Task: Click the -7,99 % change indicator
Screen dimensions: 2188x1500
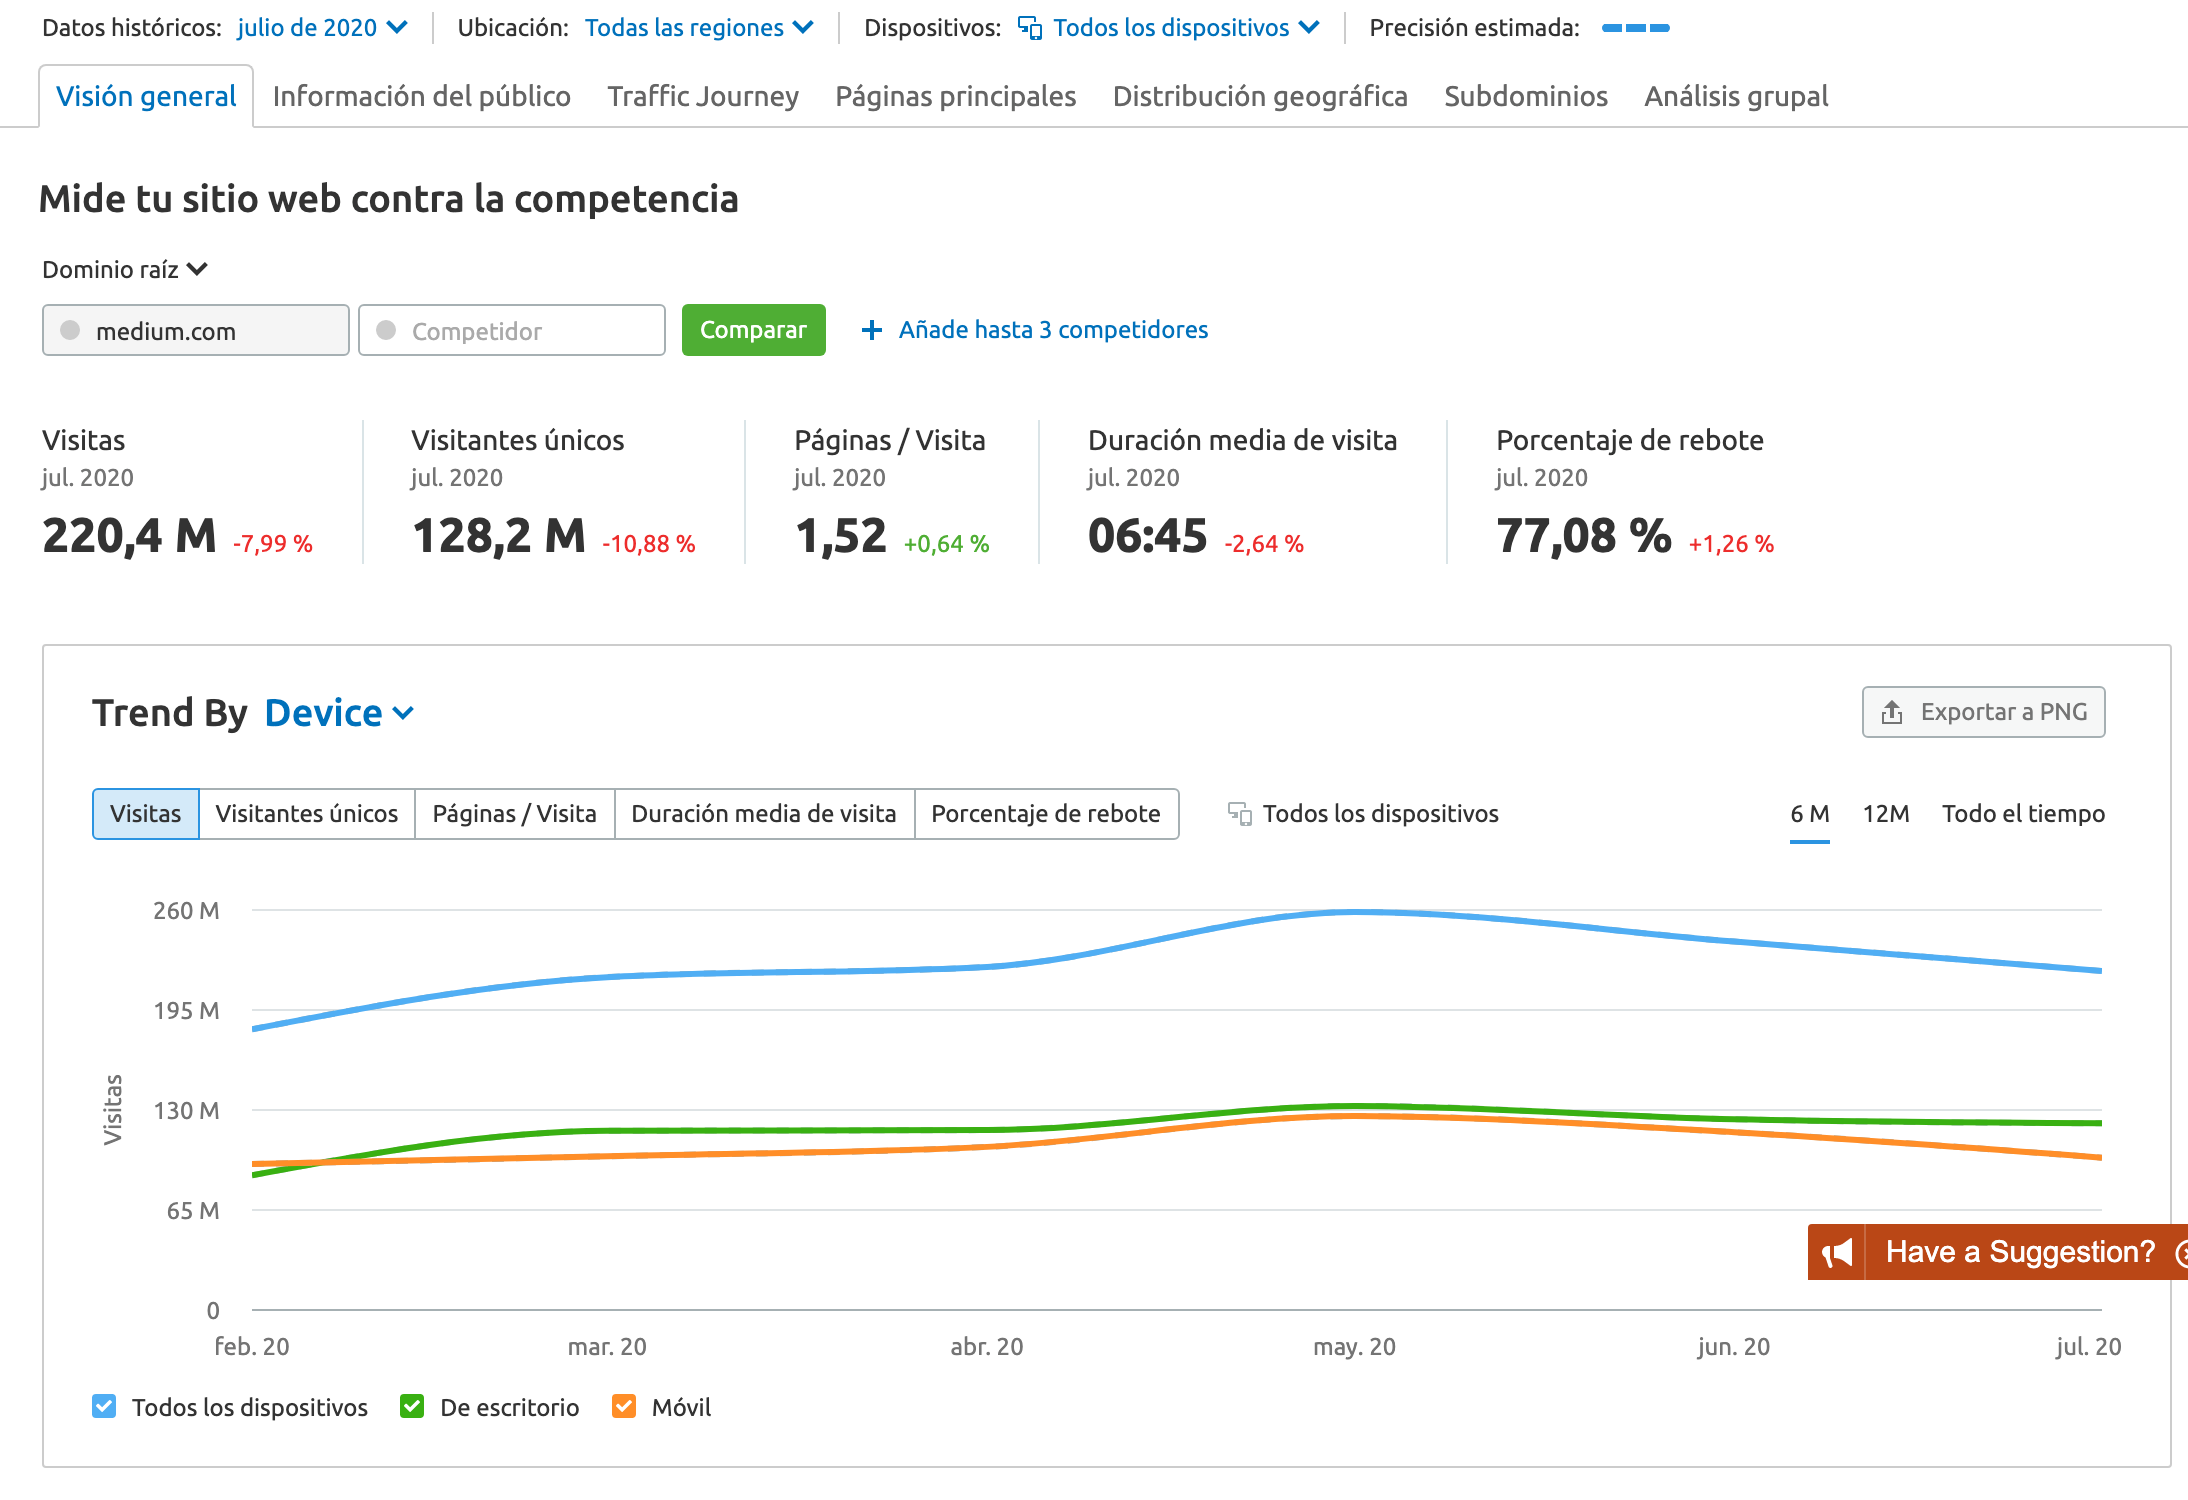Action: click(x=273, y=544)
